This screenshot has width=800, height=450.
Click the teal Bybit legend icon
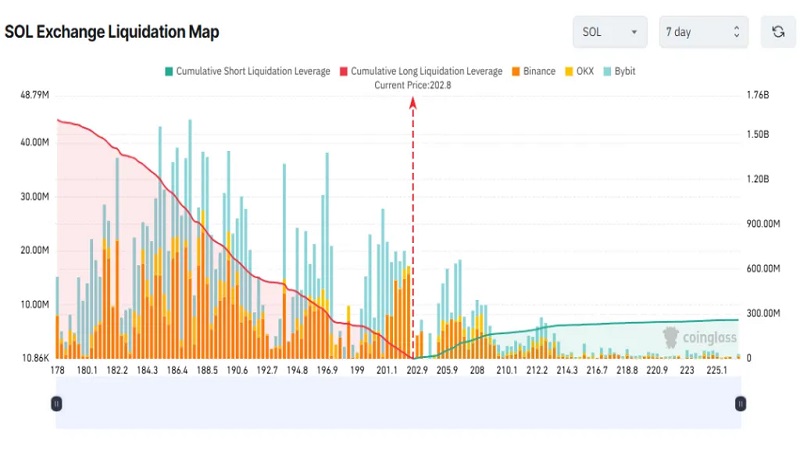click(605, 72)
